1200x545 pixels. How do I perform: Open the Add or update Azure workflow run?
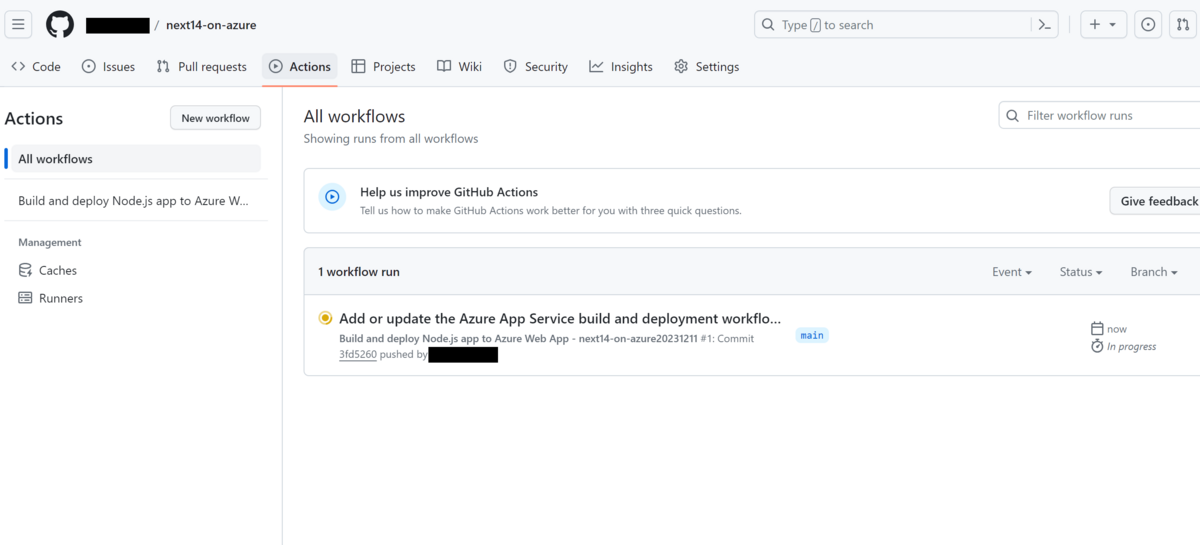pyautogui.click(x=560, y=318)
